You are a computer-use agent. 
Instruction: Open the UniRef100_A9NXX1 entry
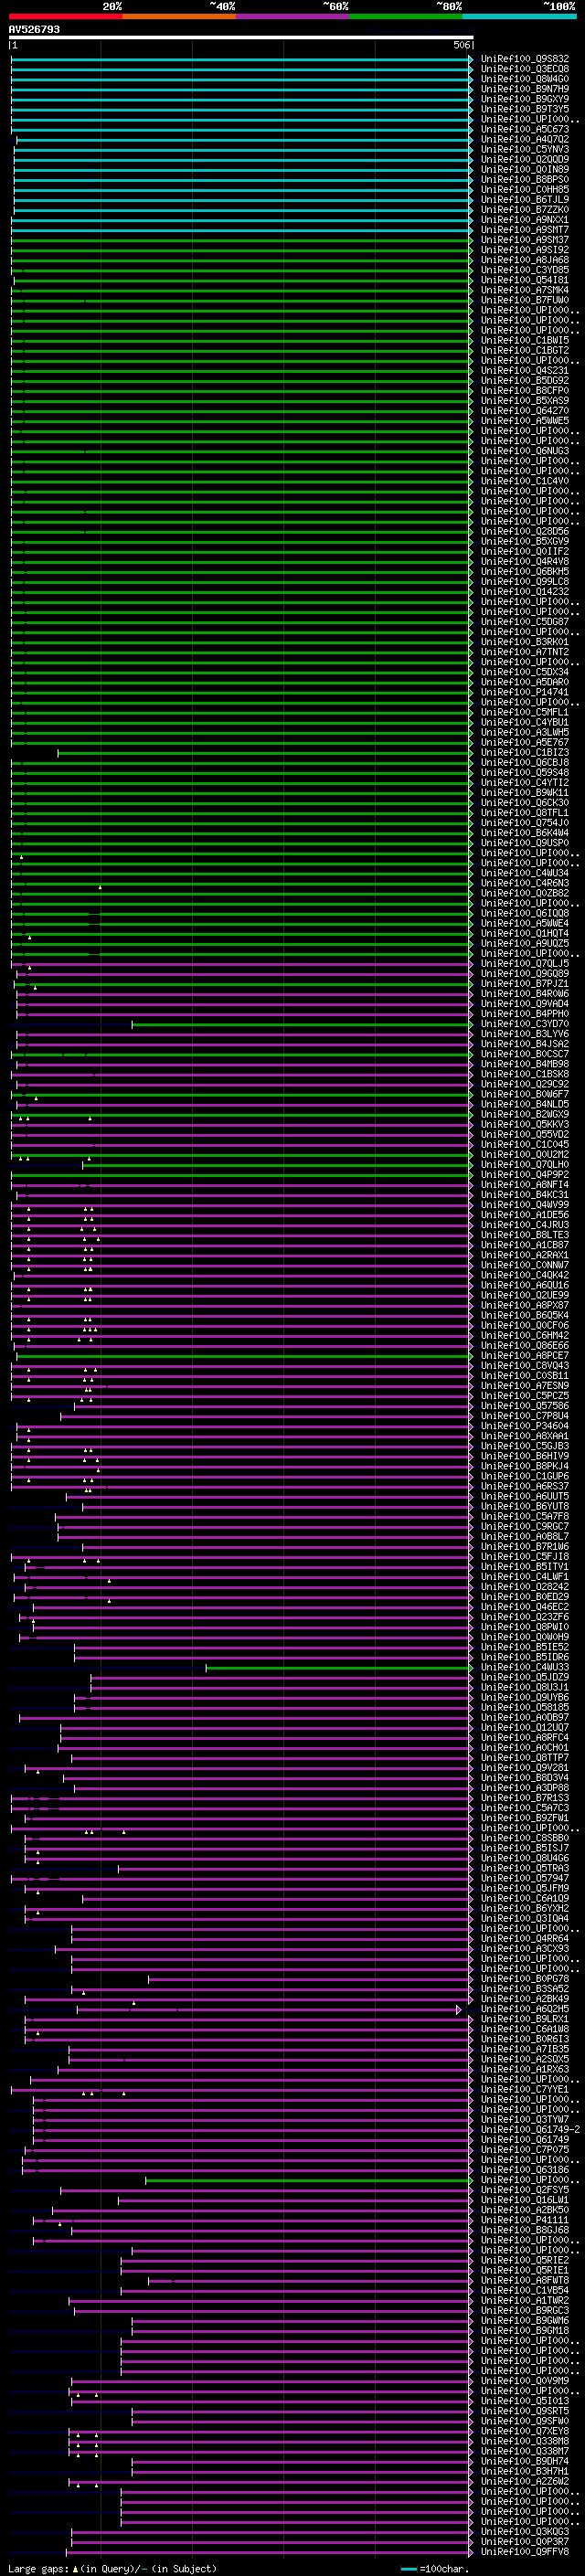click(525, 220)
